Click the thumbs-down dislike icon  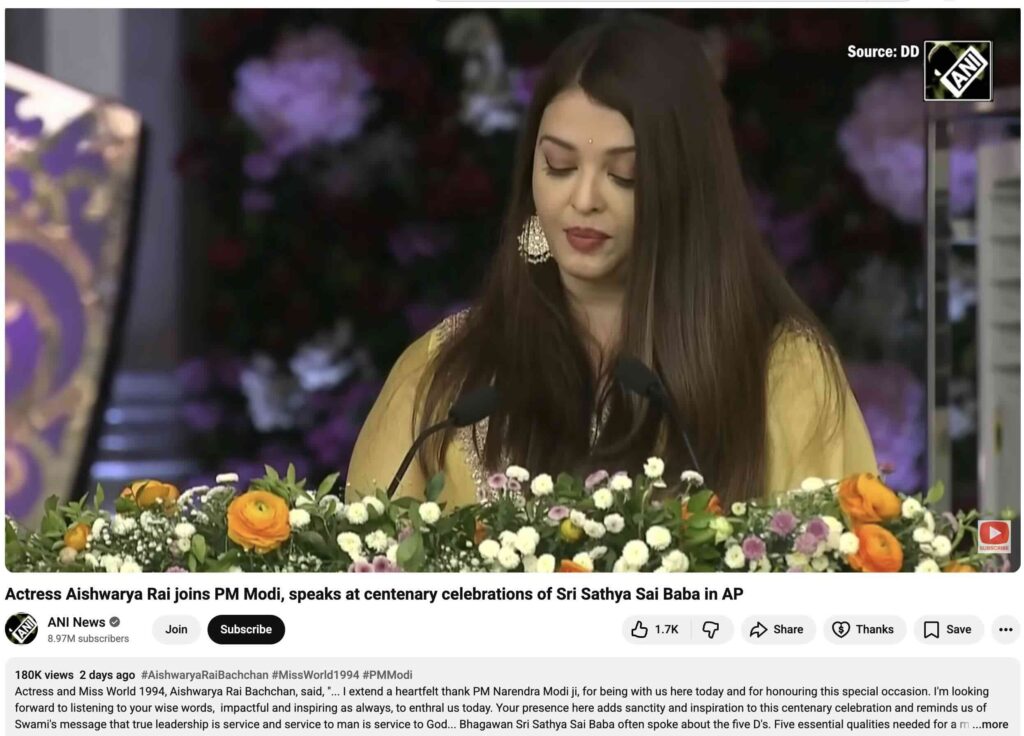pyautogui.click(x=711, y=630)
